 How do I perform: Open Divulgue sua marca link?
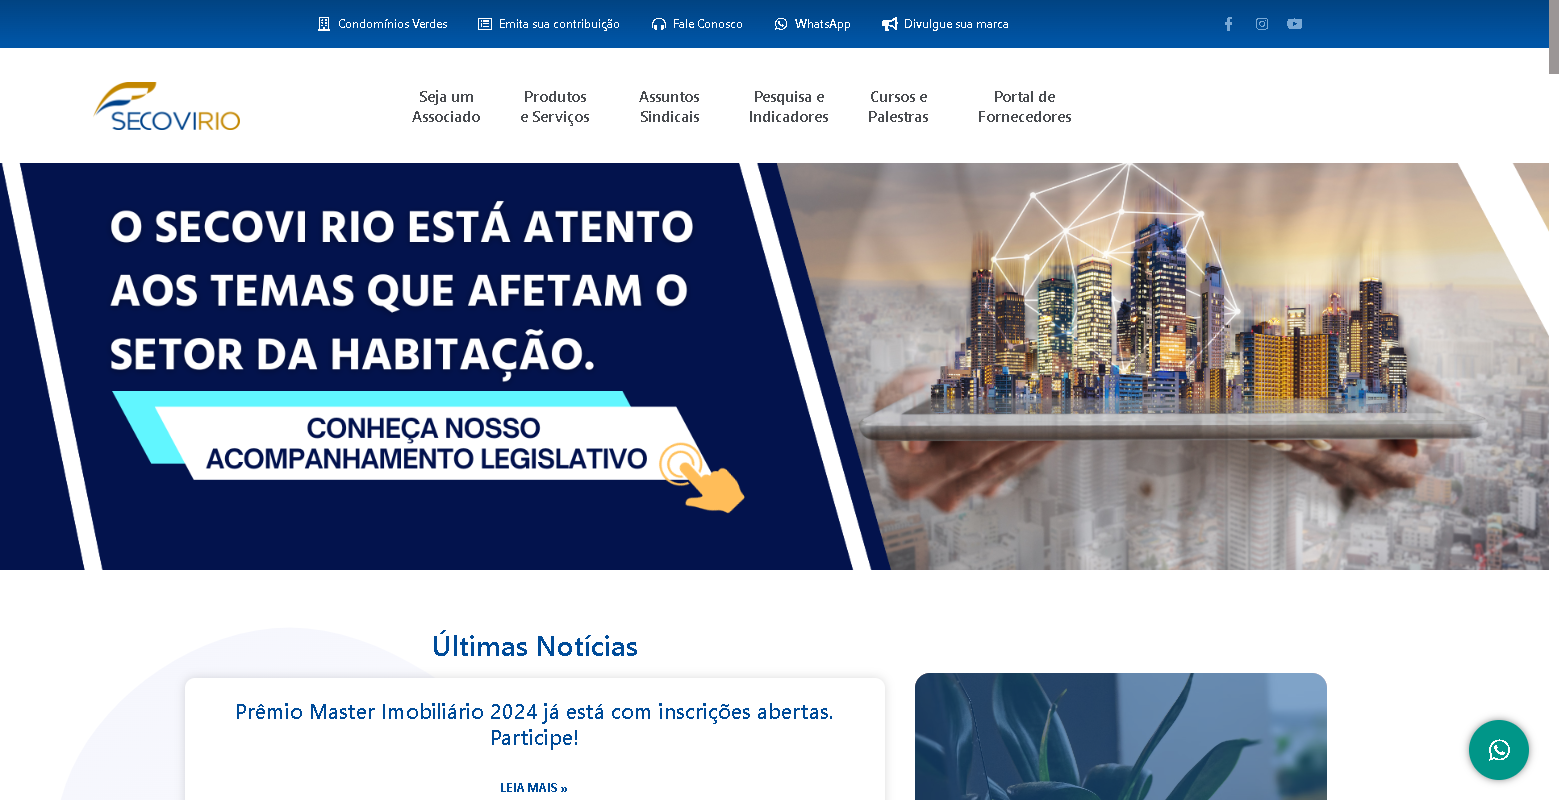pyautogui.click(x=956, y=24)
